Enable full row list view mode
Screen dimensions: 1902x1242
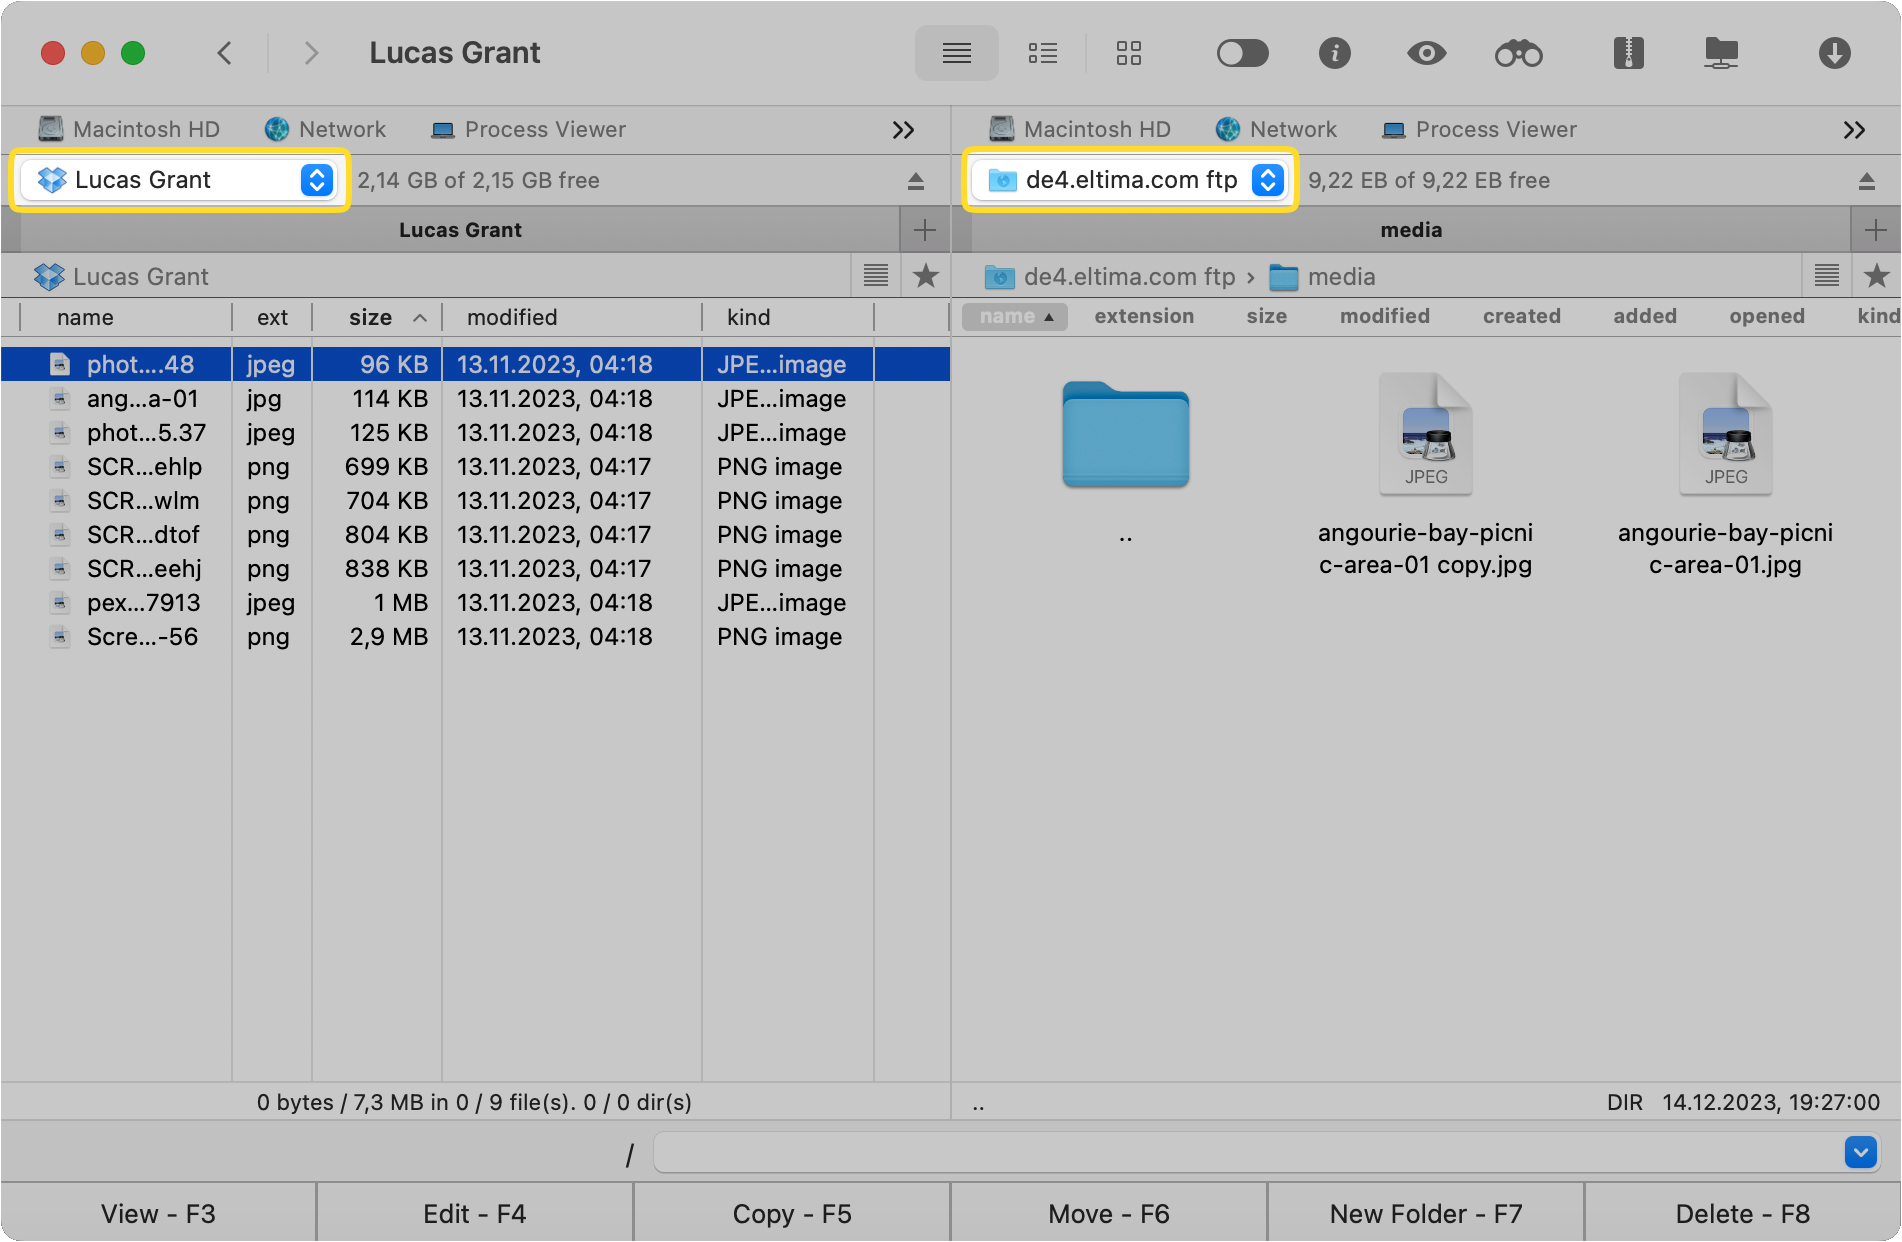(x=956, y=53)
